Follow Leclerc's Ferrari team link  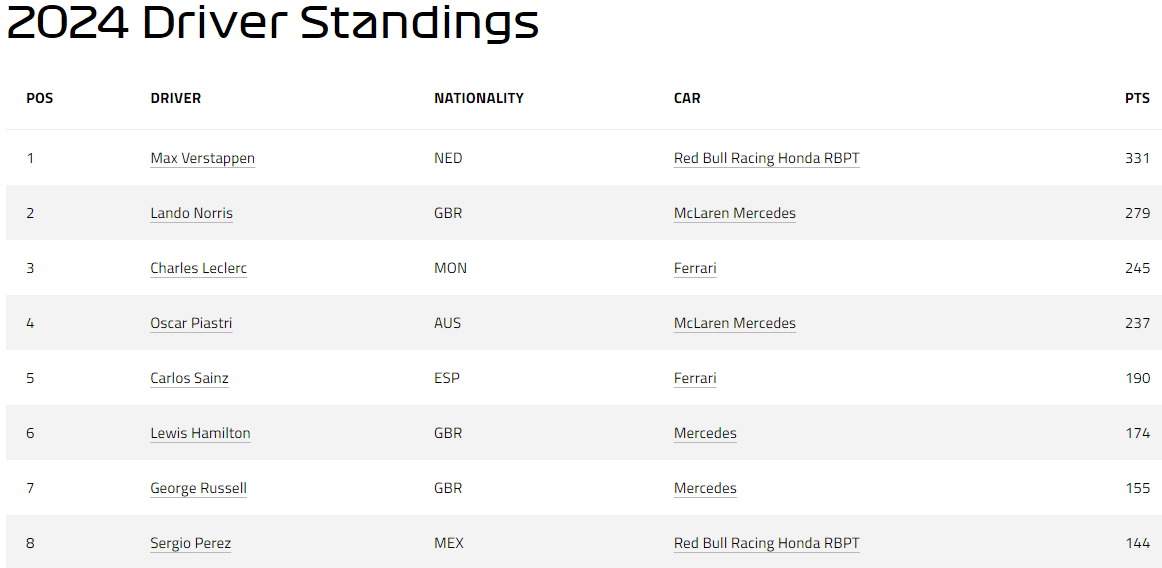695,268
